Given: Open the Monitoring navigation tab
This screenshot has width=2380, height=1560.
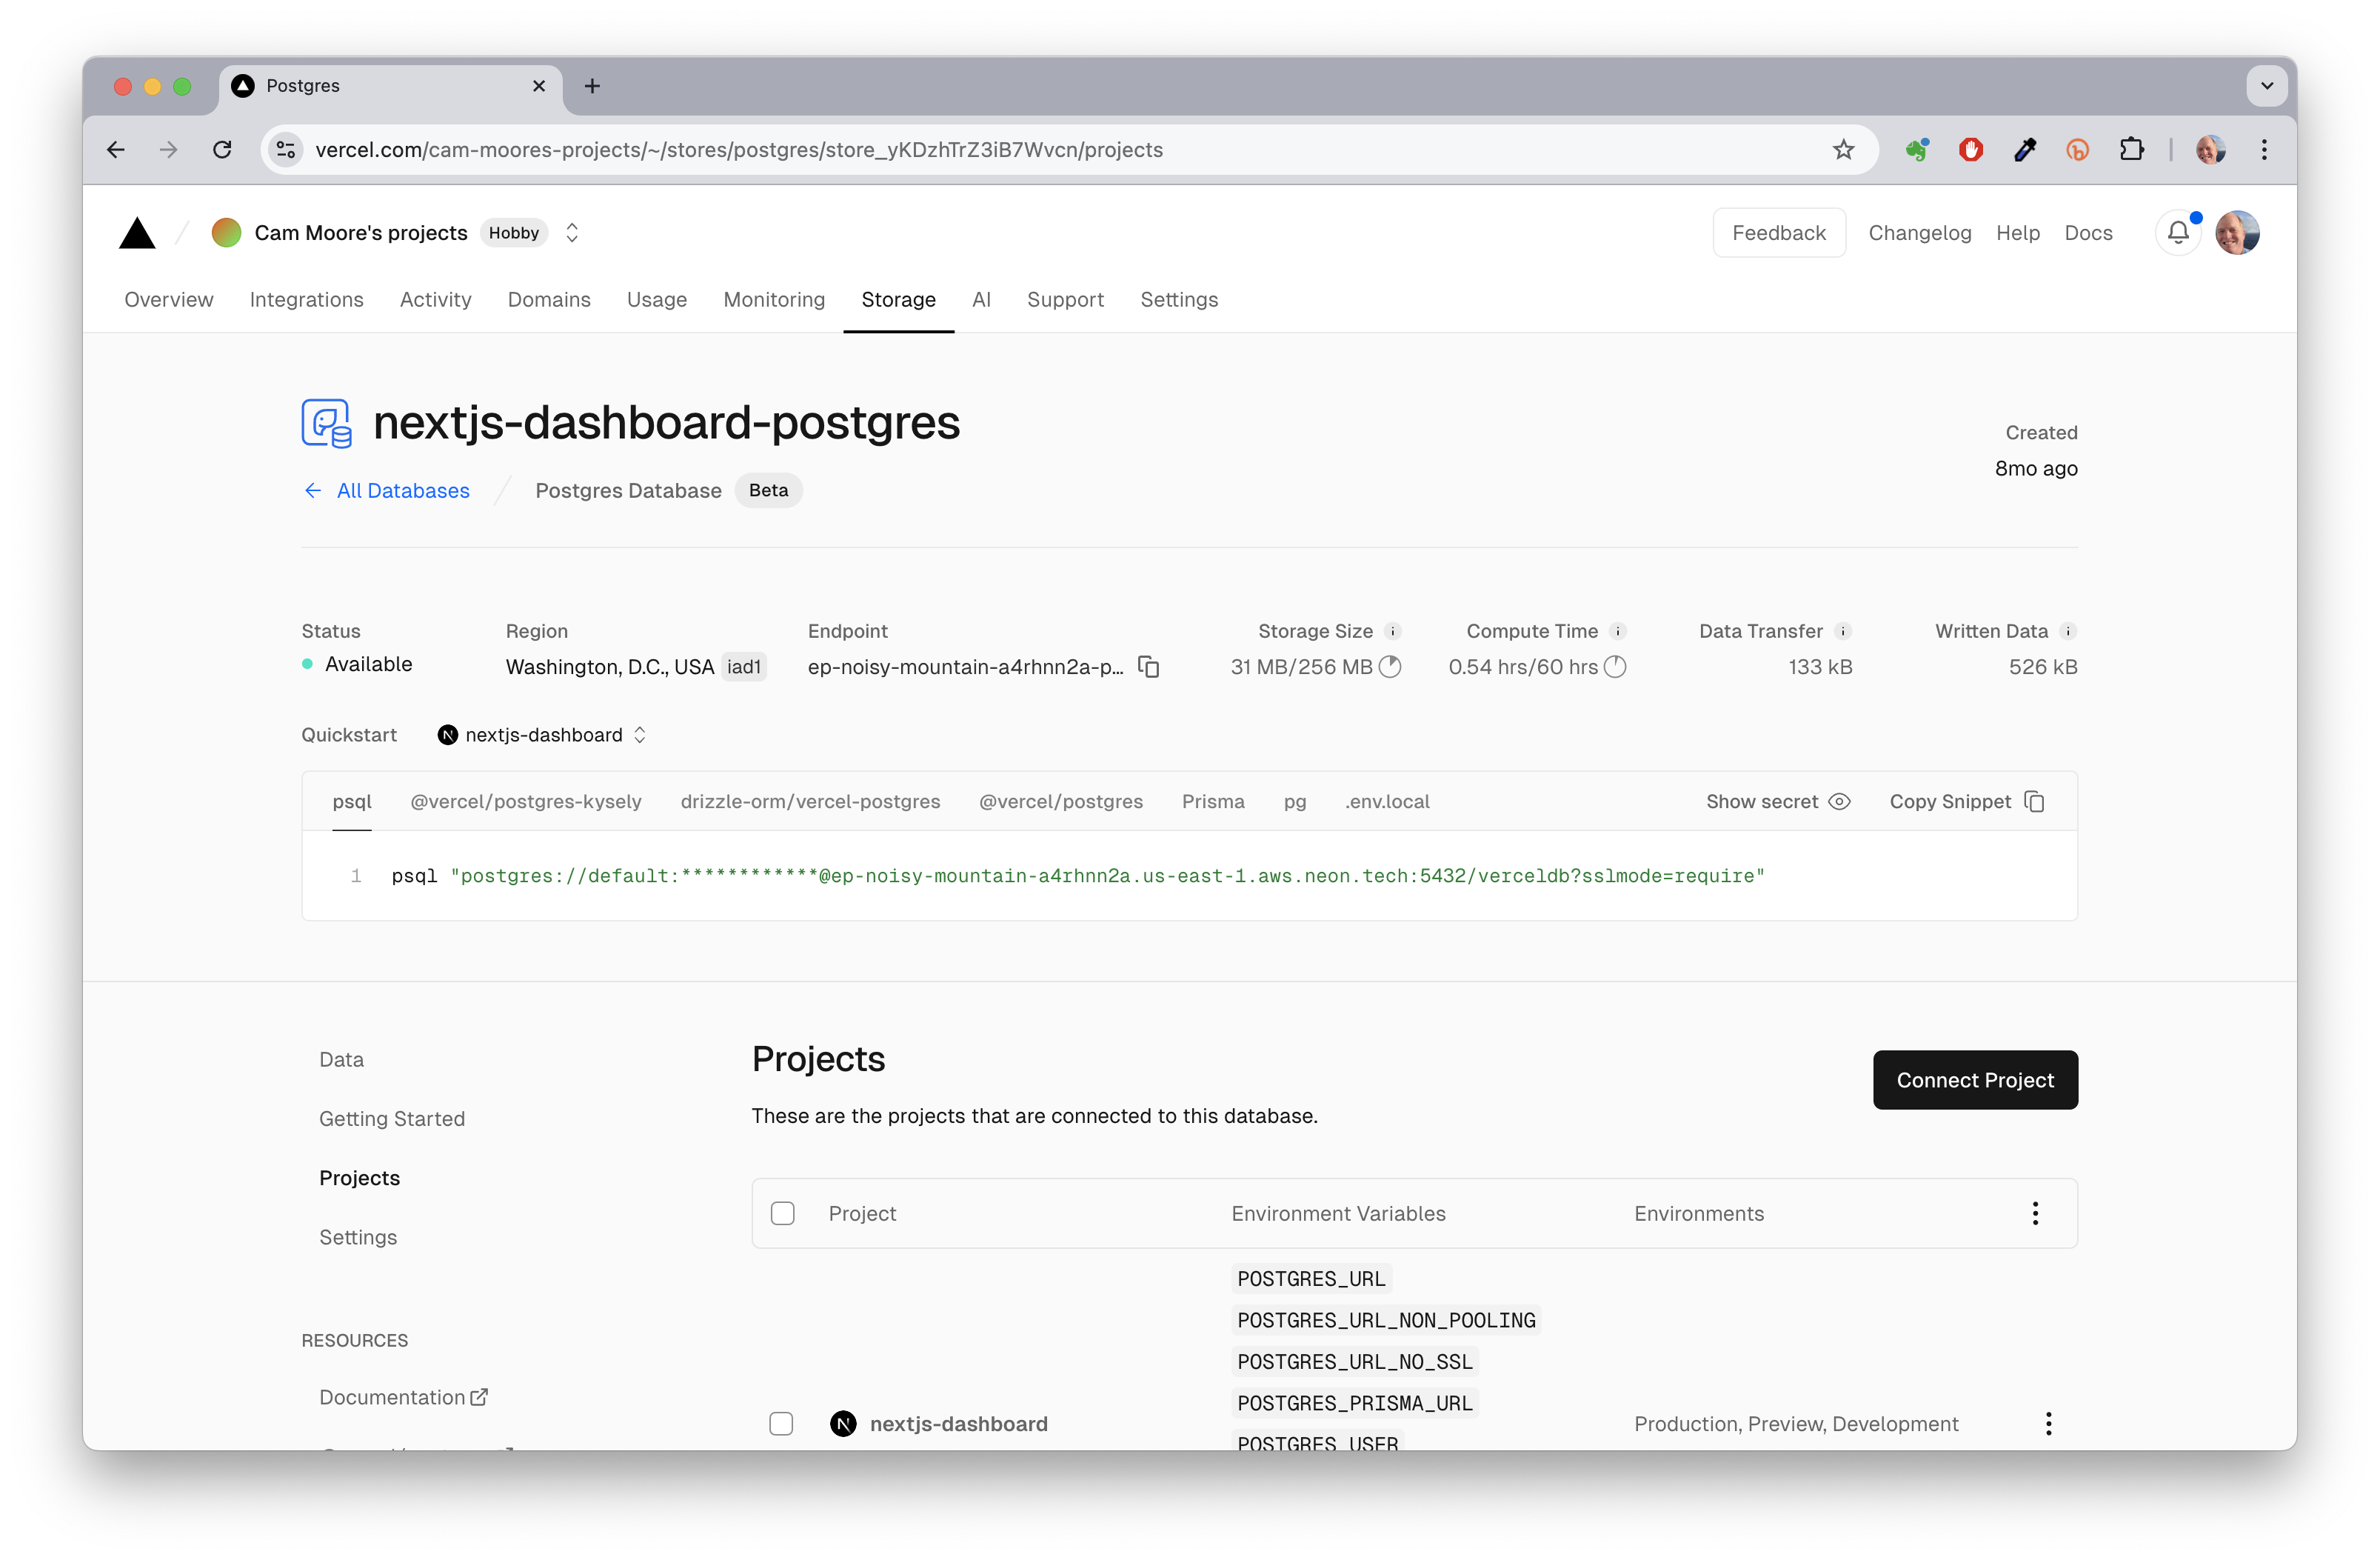Looking at the screenshot, I should [x=773, y=300].
